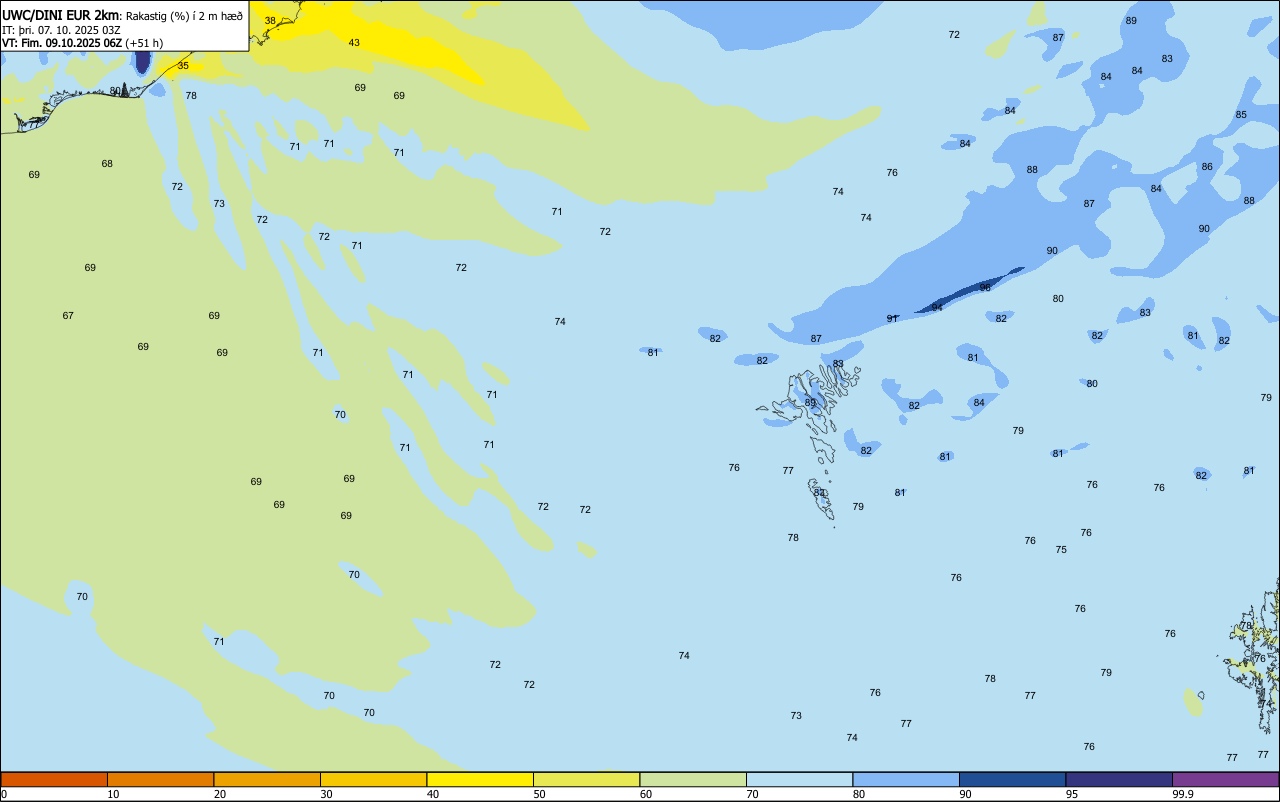Click the 0–10 dark orange legend swatch

(x=54, y=779)
